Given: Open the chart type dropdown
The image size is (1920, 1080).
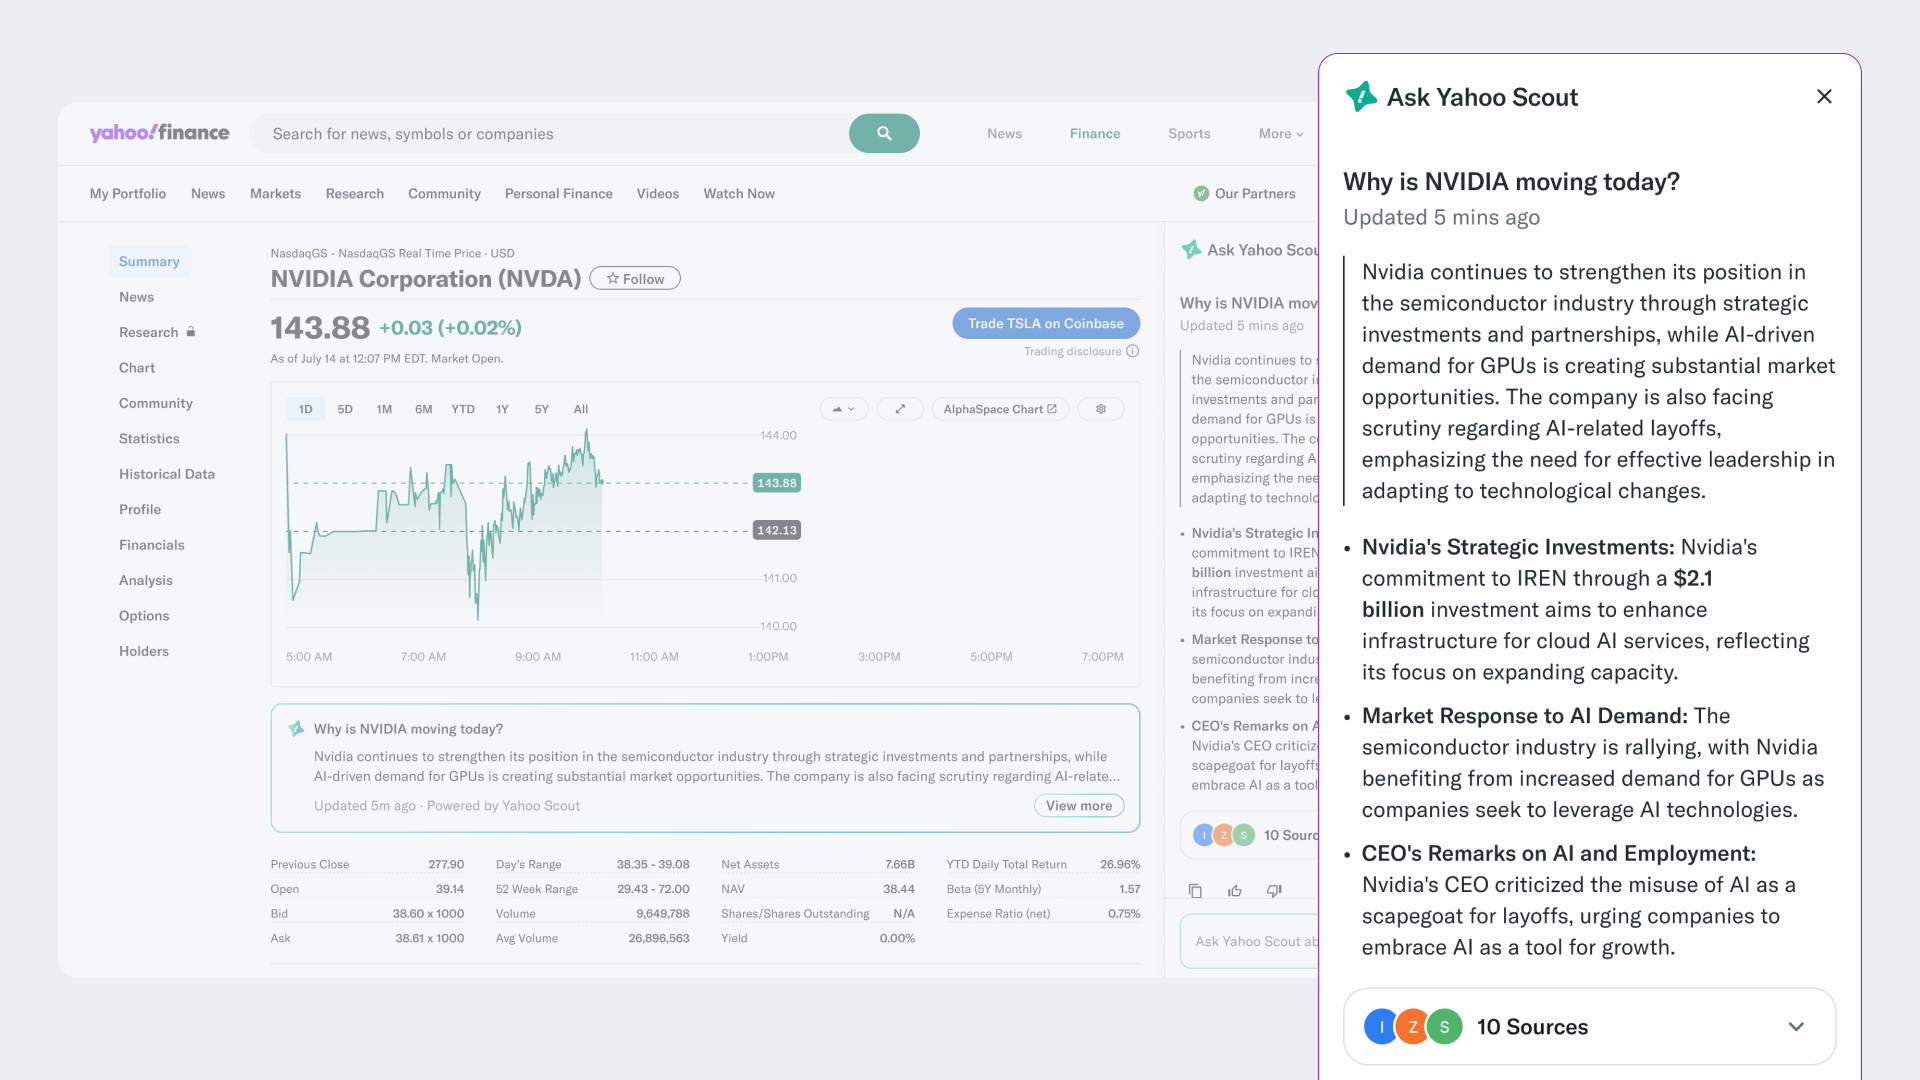Looking at the screenshot, I should 843,409.
